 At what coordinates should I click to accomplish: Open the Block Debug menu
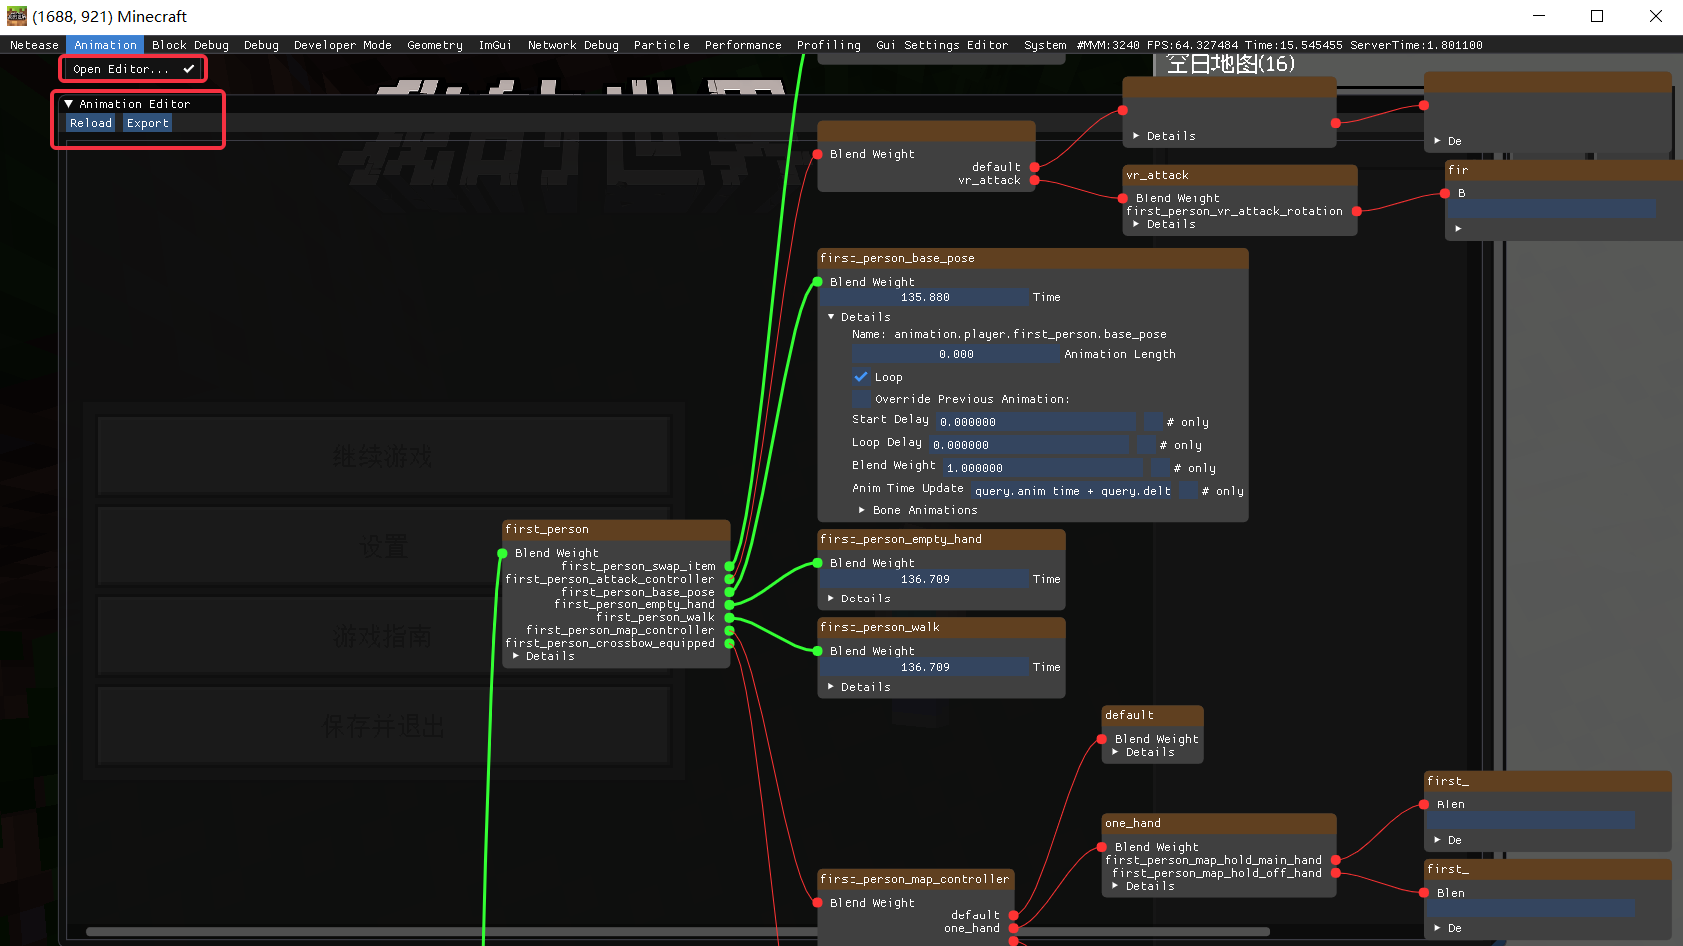[x=190, y=45]
